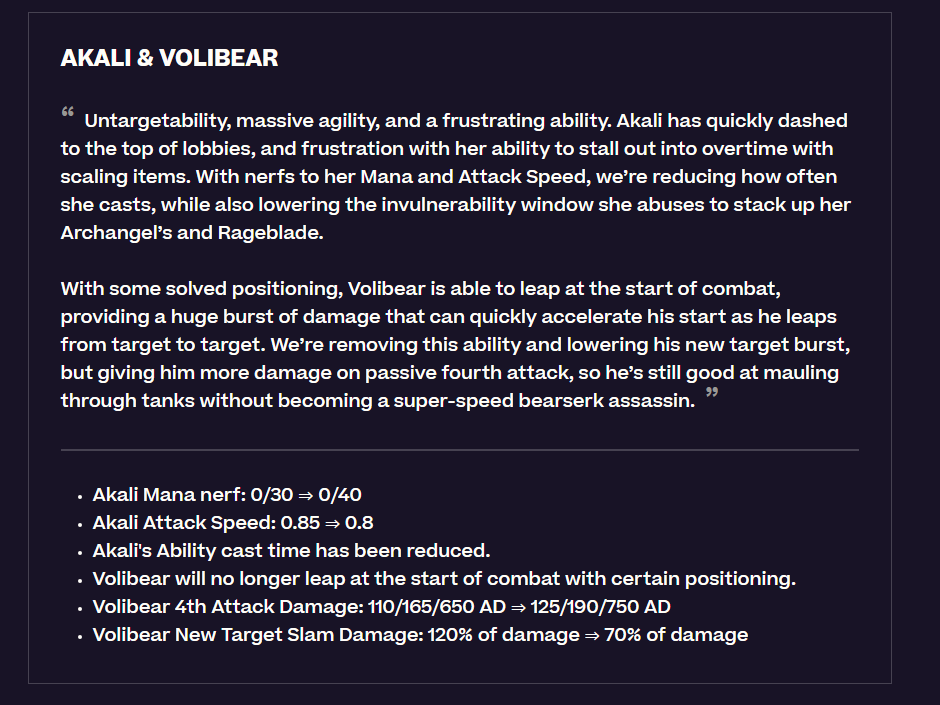
Task: Click the horizontal divider below the quote
Action: [x=460, y=450]
